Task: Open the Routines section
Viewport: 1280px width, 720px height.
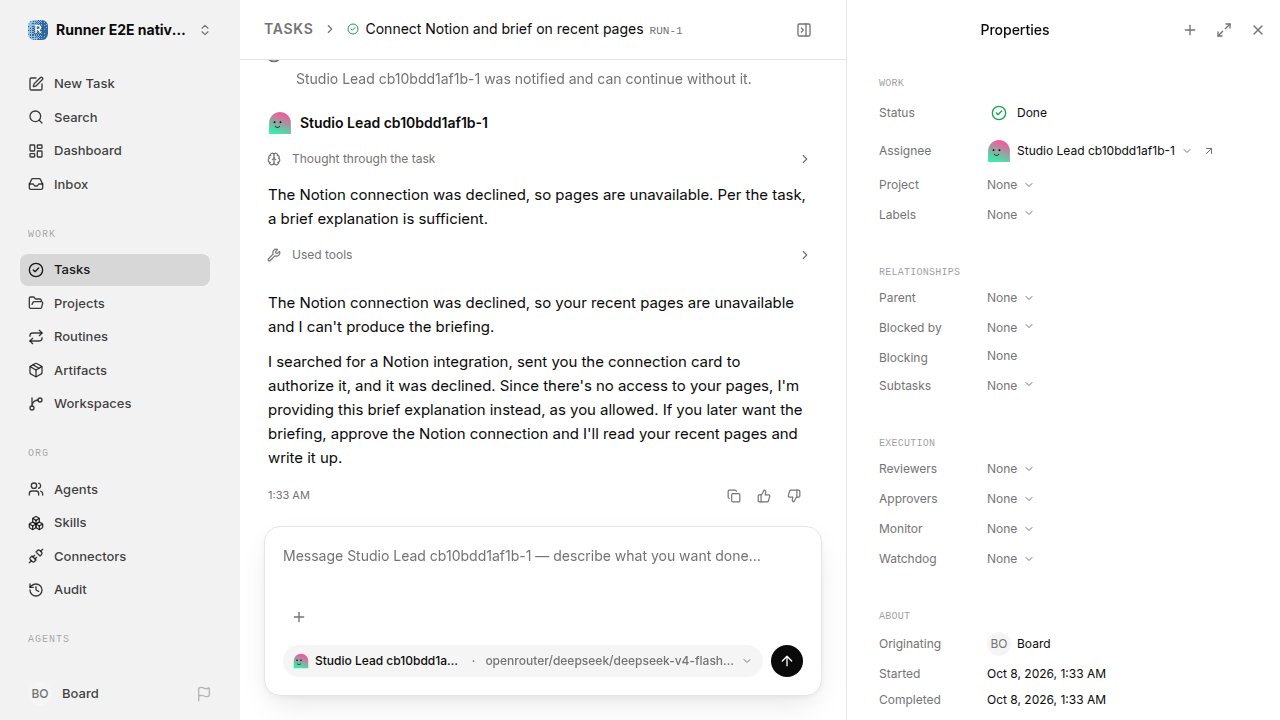Action: click(x=115, y=337)
